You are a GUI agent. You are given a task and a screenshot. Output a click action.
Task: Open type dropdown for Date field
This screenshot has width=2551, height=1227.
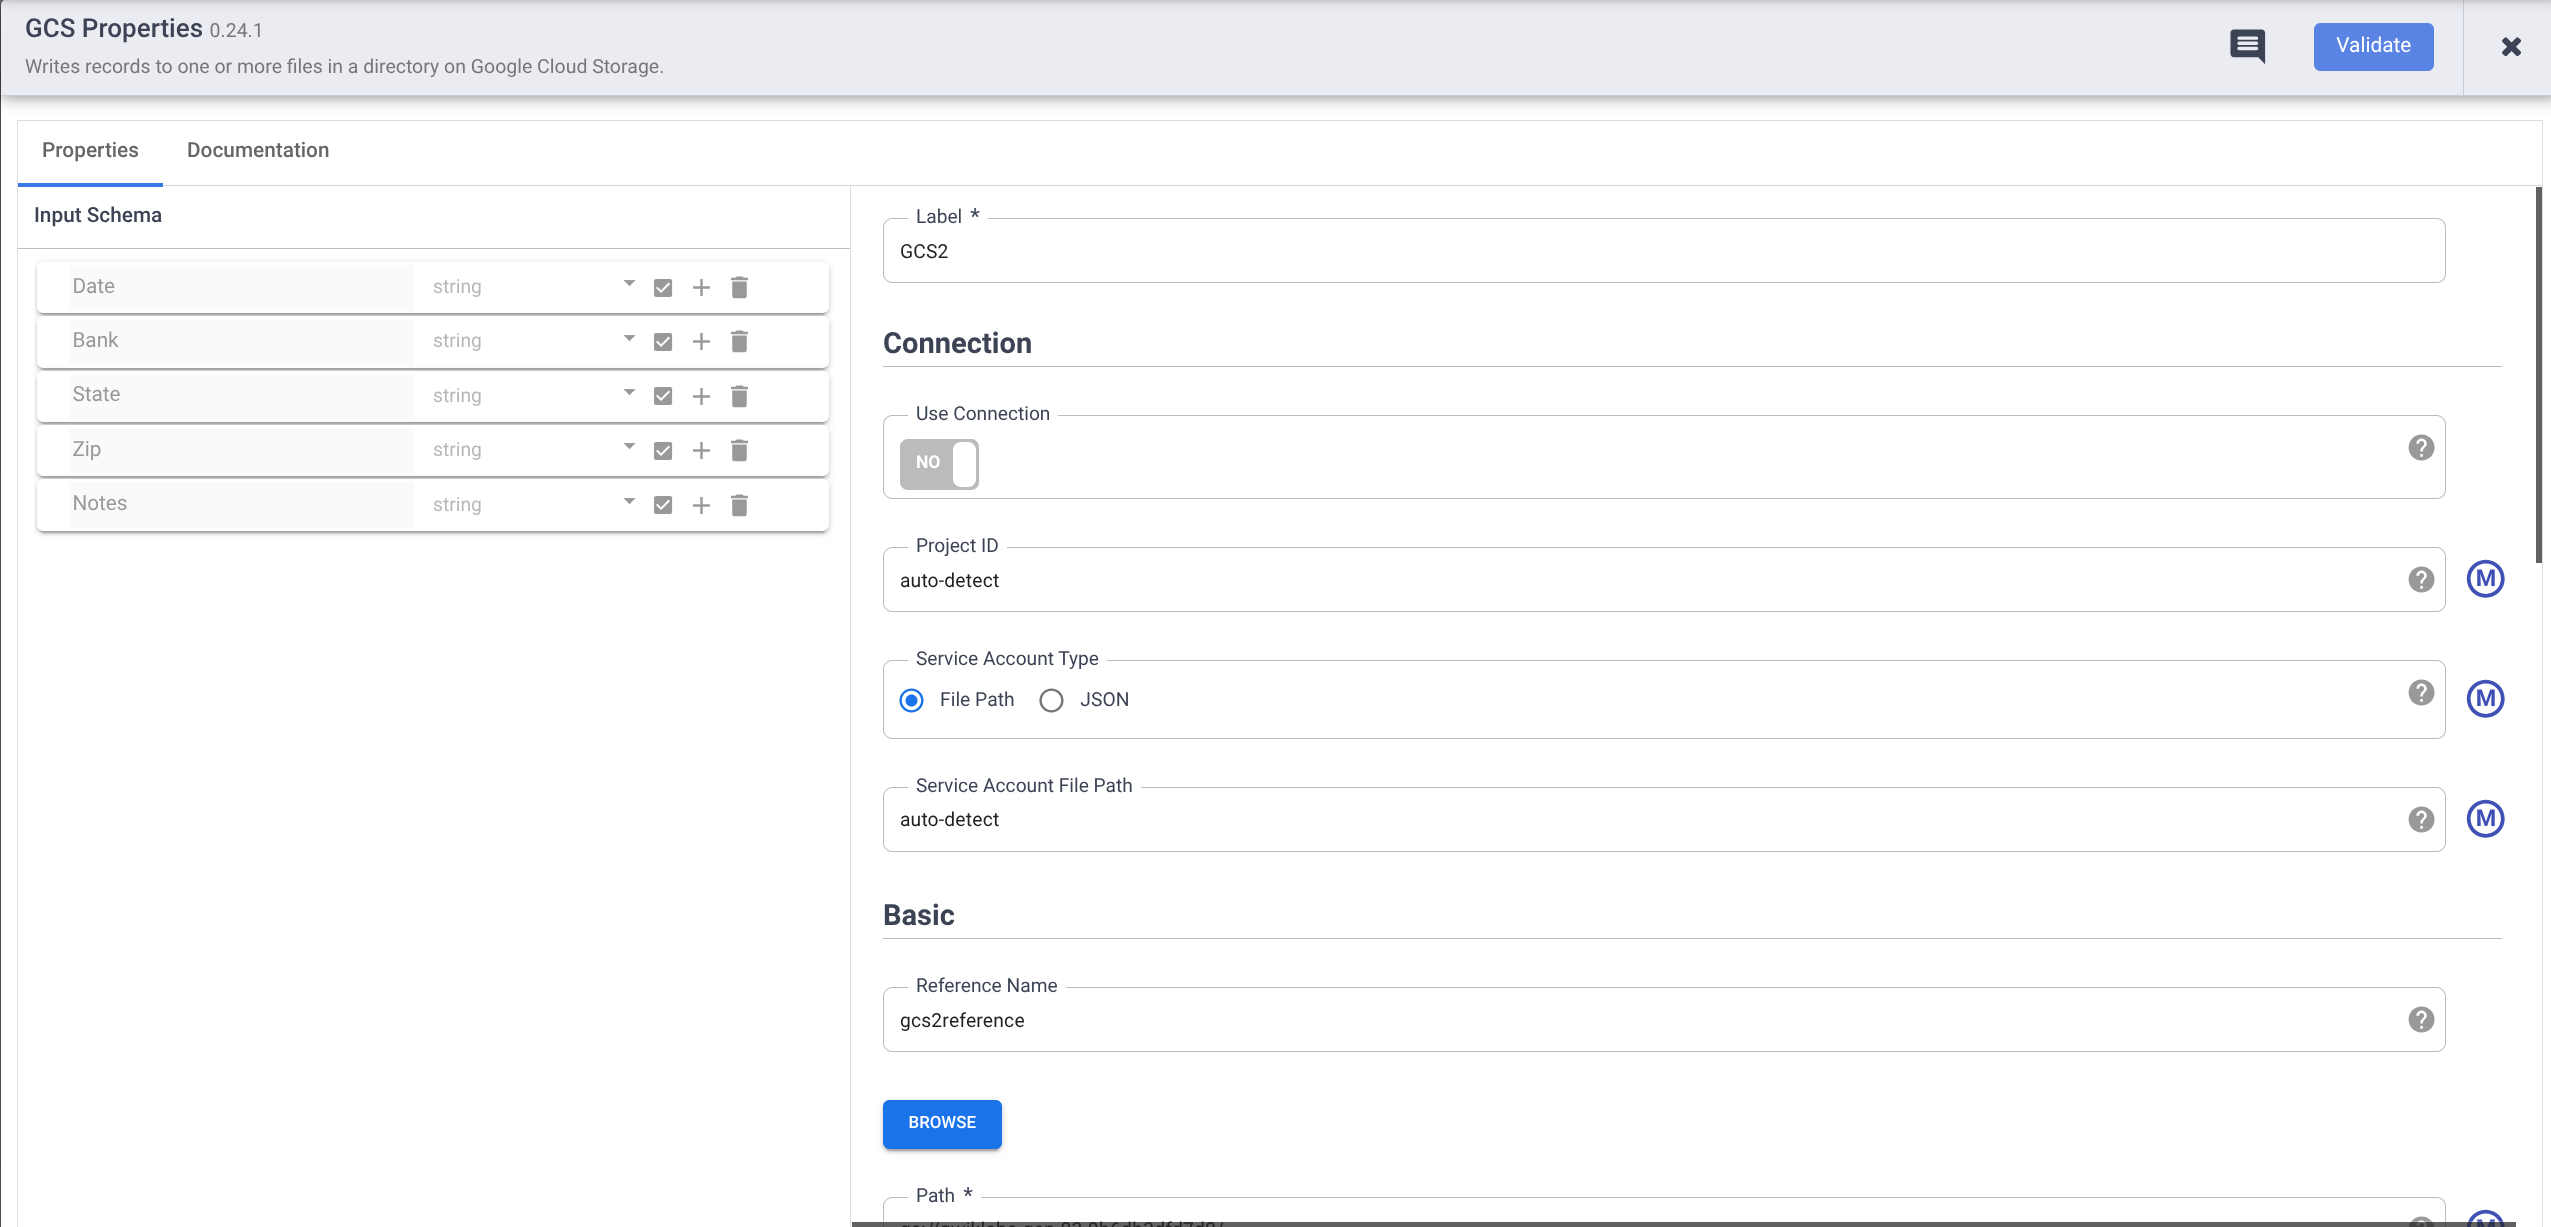pos(628,284)
